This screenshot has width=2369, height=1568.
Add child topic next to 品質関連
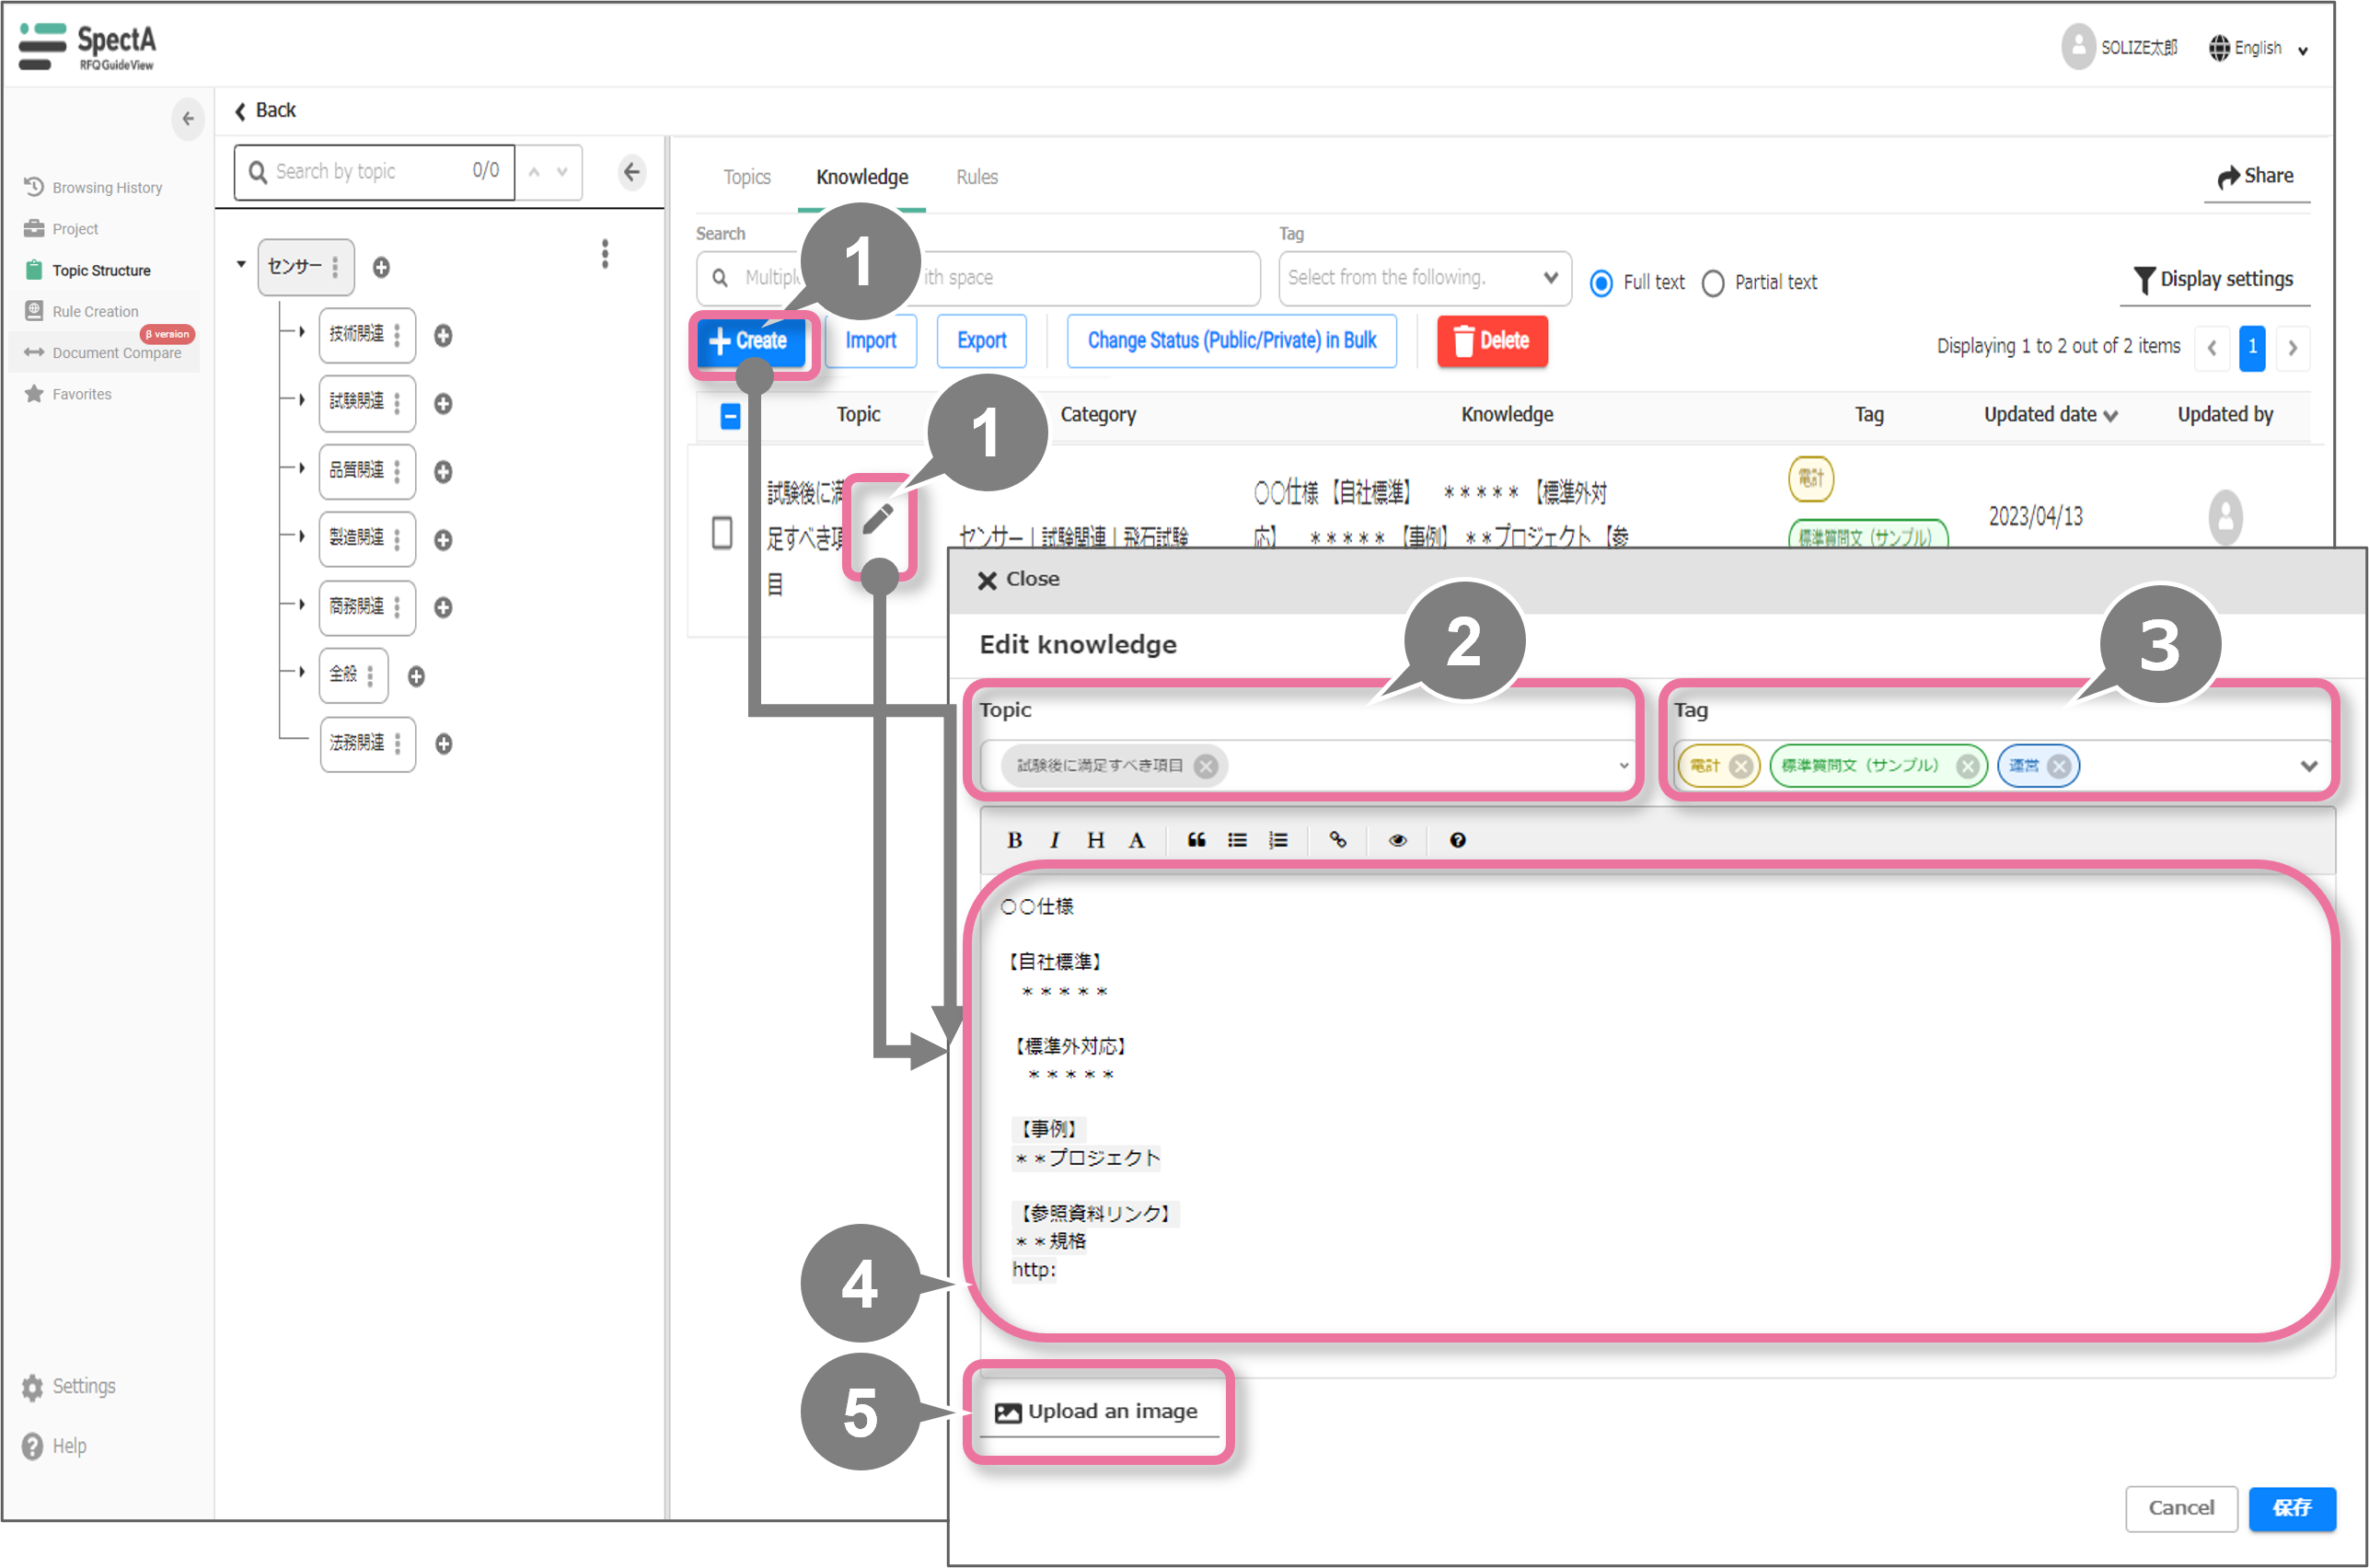tap(443, 471)
